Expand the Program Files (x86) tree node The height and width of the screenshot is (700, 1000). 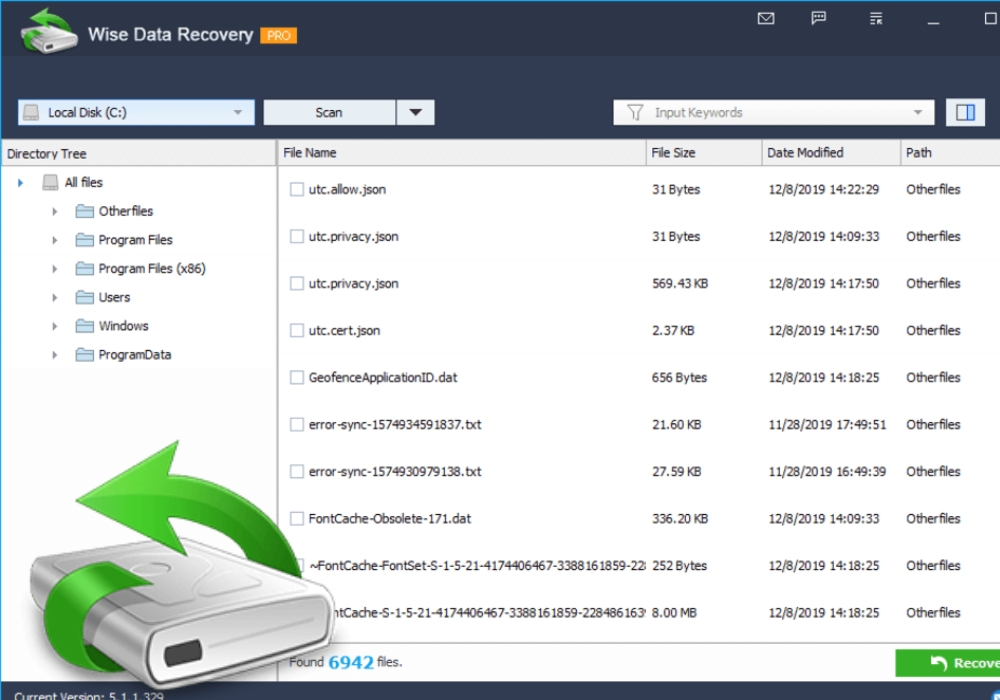(x=55, y=269)
